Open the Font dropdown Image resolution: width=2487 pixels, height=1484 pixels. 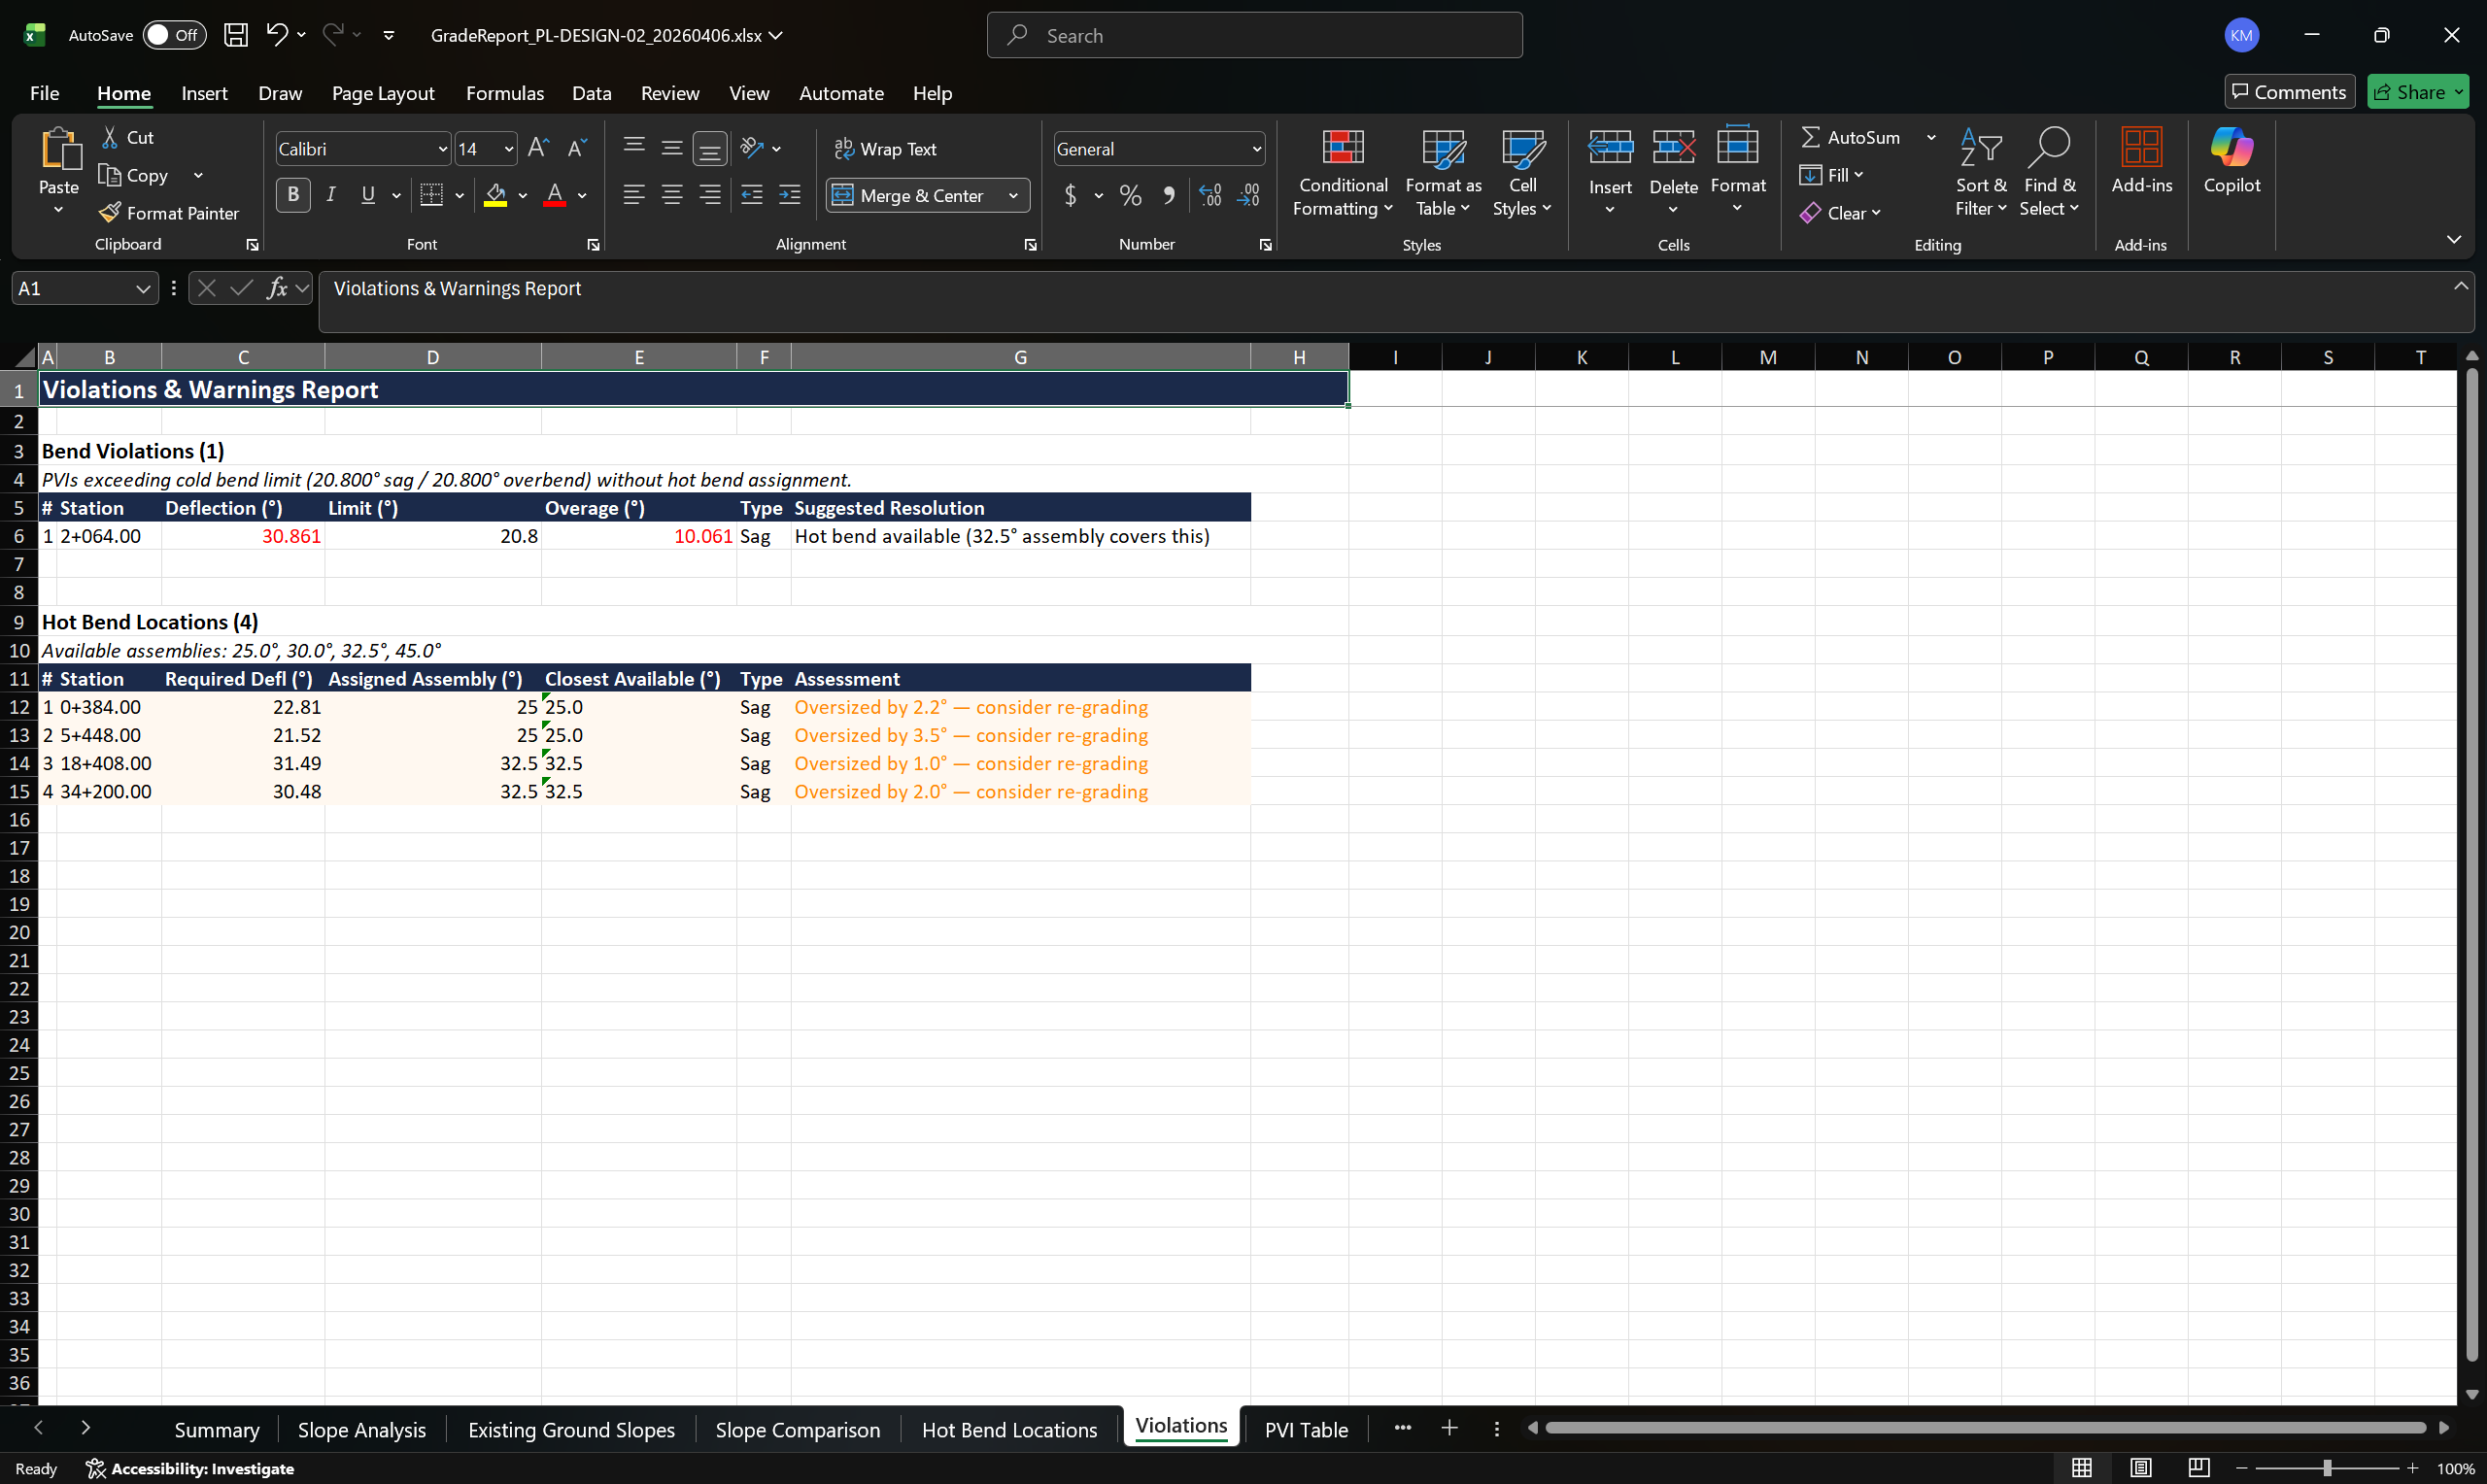[441, 148]
